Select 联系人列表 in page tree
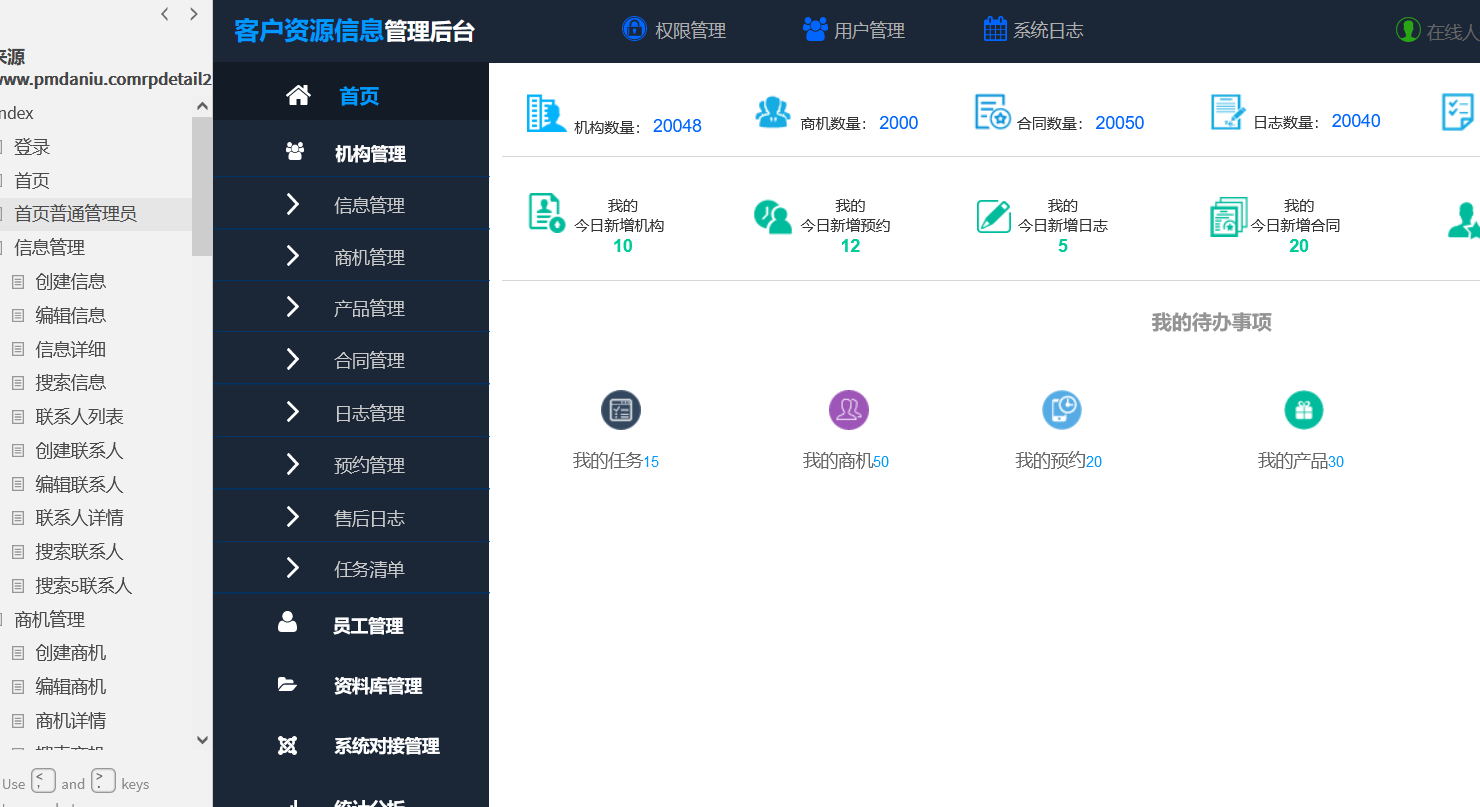The height and width of the screenshot is (807, 1480). 80,416
